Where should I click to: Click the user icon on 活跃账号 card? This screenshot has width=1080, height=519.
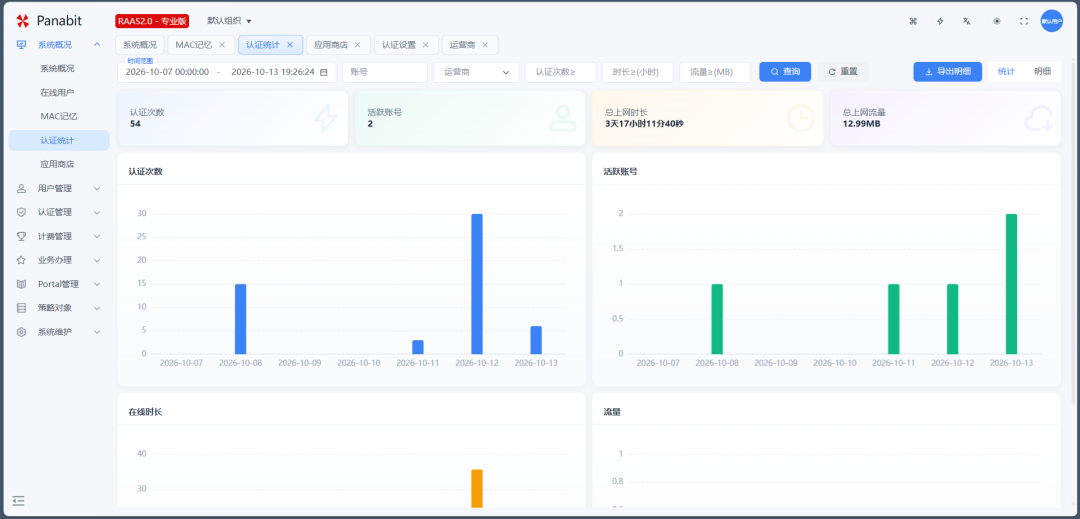pyautogui.click(x=563, y=118)
